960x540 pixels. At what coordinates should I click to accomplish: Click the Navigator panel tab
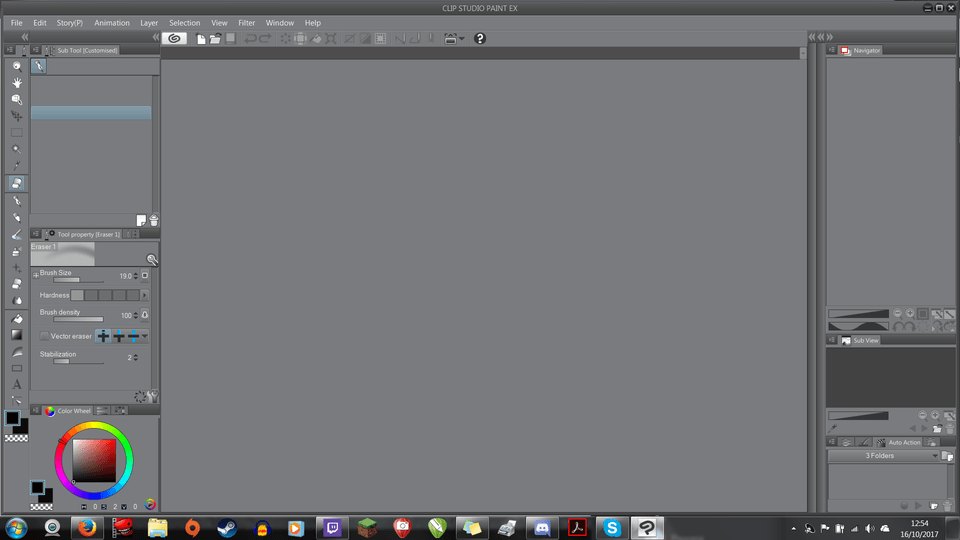[860, 50]
